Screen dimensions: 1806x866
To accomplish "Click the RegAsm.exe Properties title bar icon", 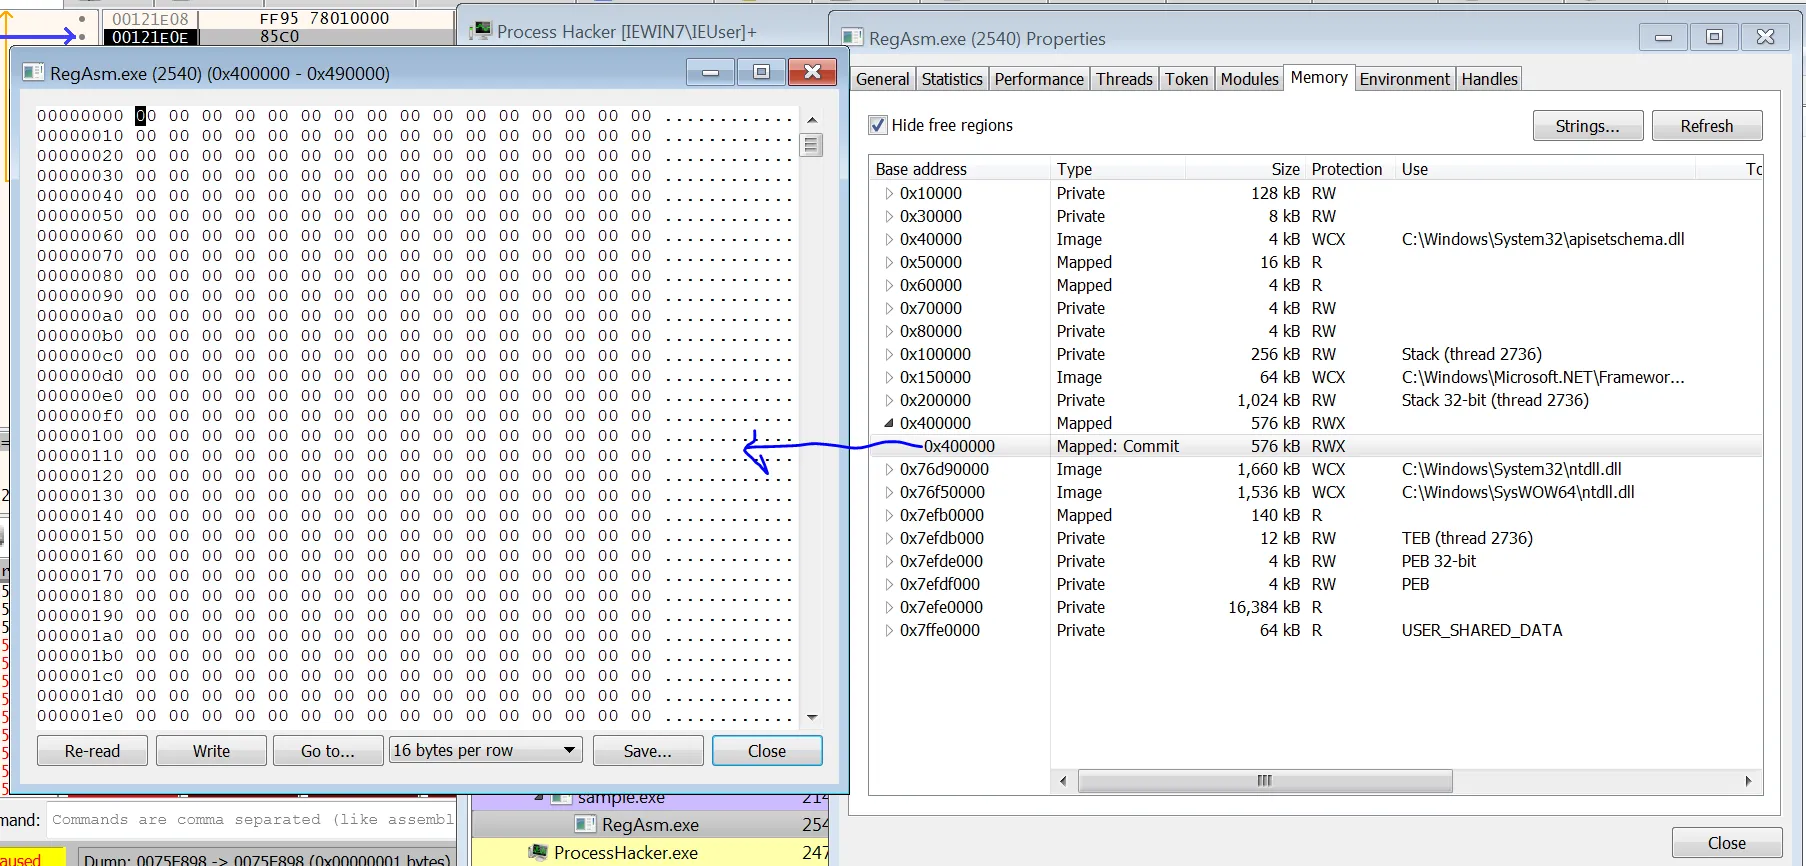I will (852, 38).
